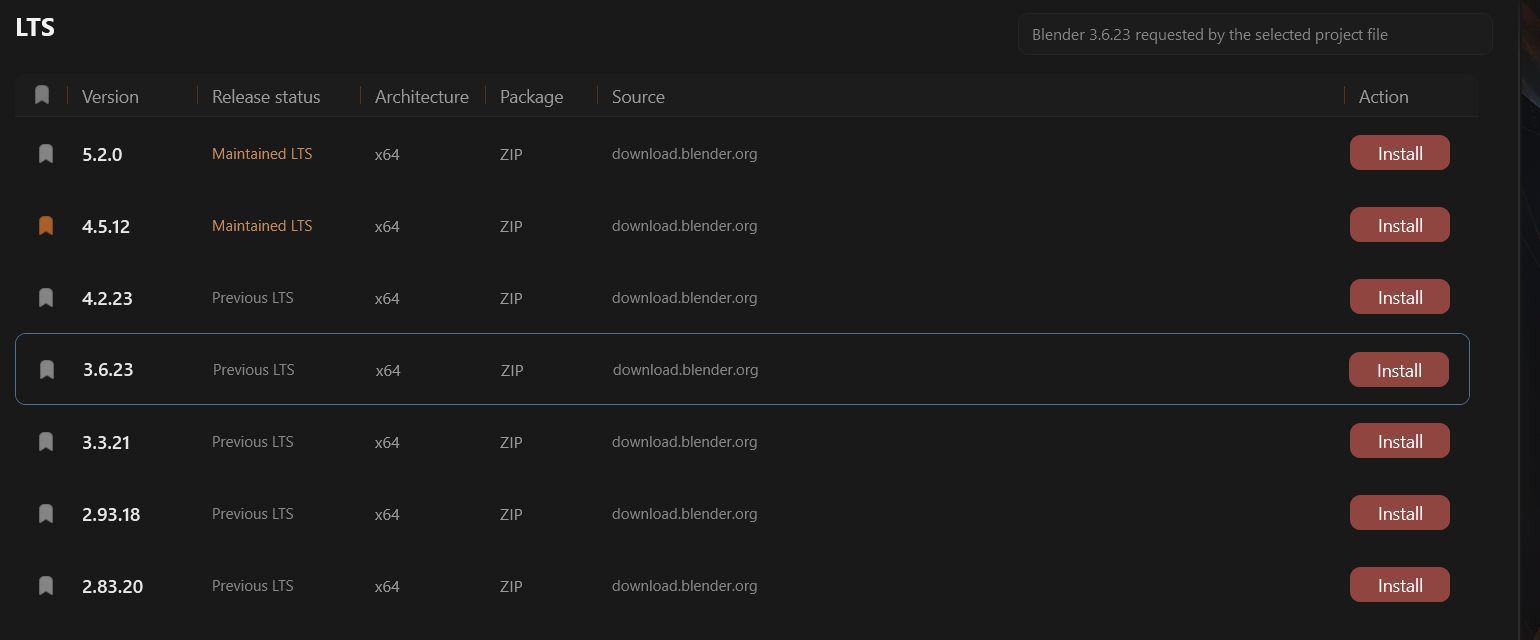Click Previous LTS status of 2.93.18
Viewport: 1540px width, 640px height.
point(253,514)
